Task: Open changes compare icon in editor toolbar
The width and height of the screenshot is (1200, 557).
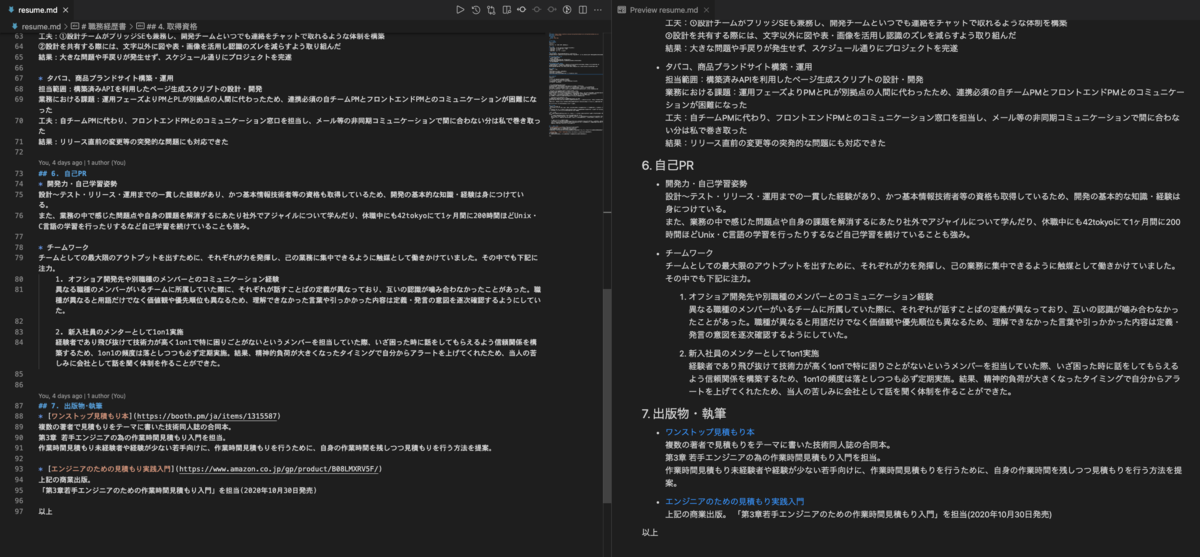Action: pos(491,10)
